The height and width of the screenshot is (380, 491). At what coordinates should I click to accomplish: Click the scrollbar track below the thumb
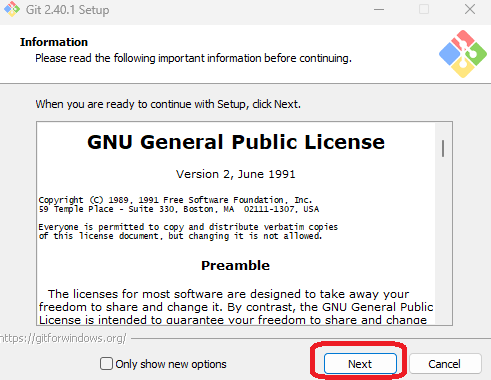(x=443, y=240)
